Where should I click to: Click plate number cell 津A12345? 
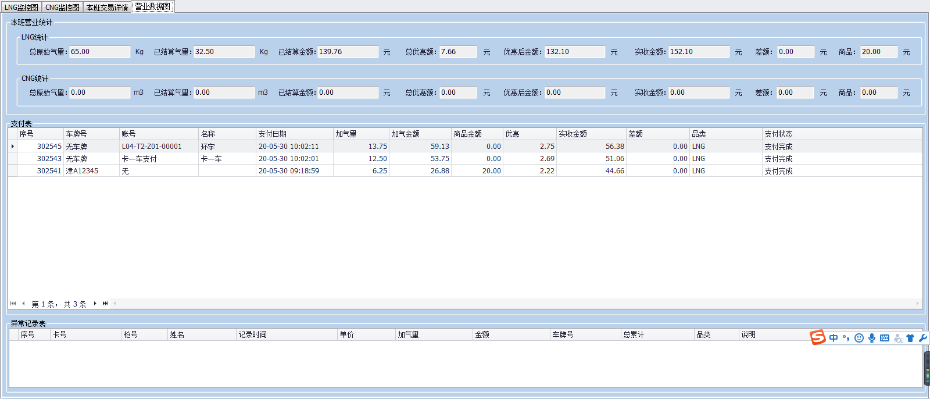91,171
